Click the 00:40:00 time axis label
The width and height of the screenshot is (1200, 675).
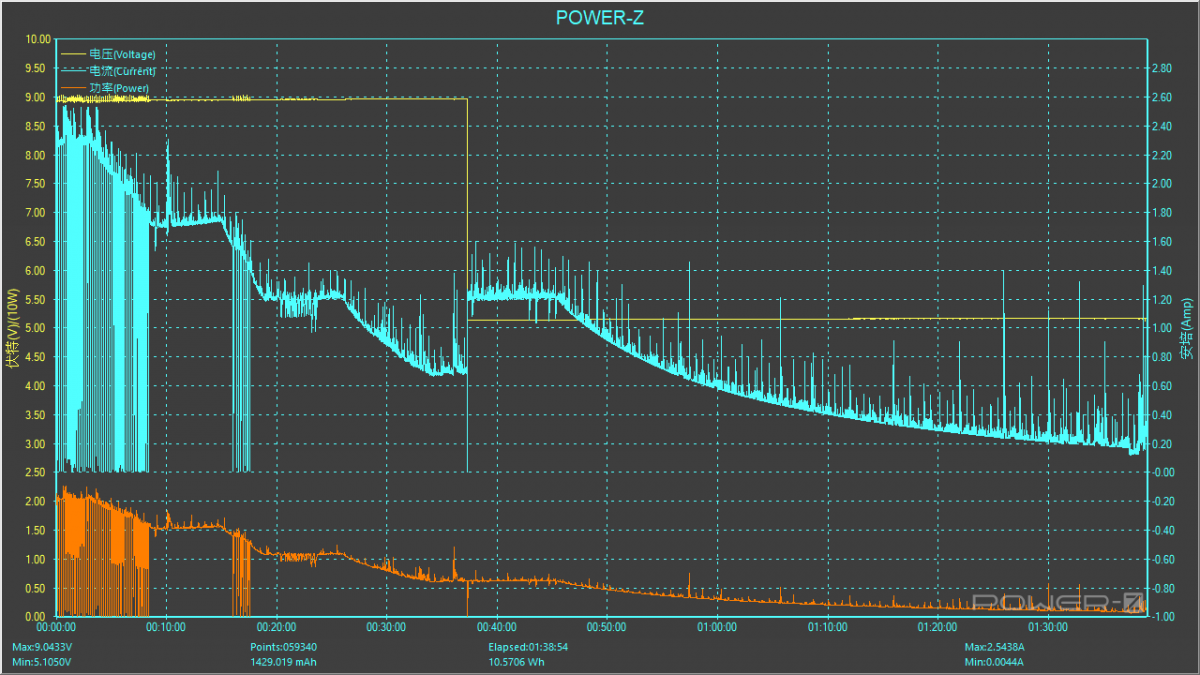(497, 627)
